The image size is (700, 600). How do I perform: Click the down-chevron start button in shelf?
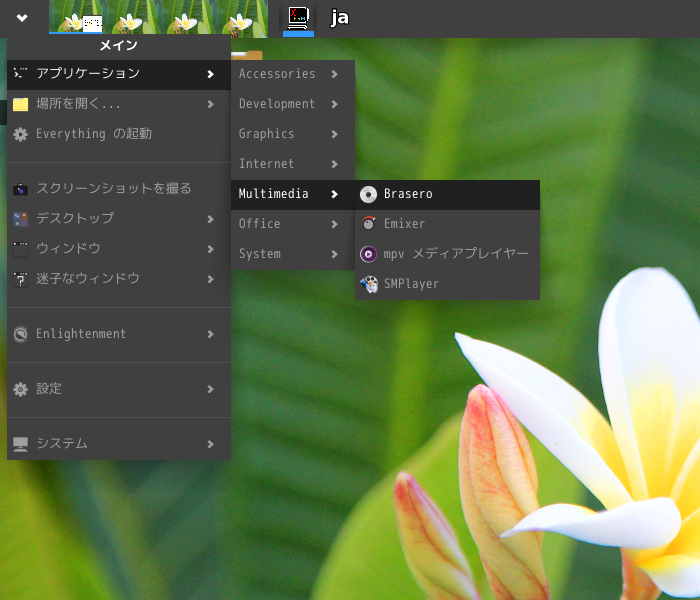(22, 18)
